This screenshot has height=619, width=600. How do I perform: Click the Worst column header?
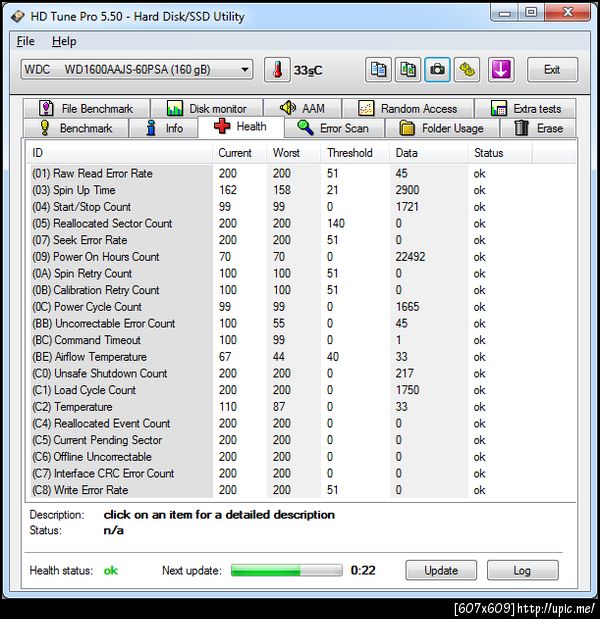293,153
